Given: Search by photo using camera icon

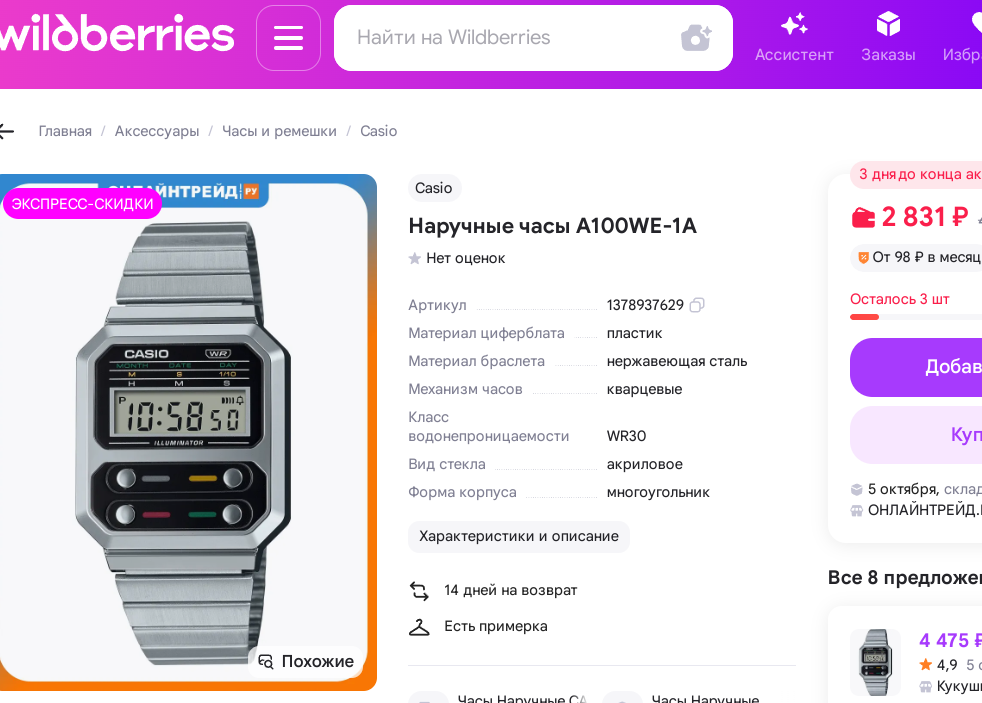Looking at the screenshot, I should tap(696, 38).
